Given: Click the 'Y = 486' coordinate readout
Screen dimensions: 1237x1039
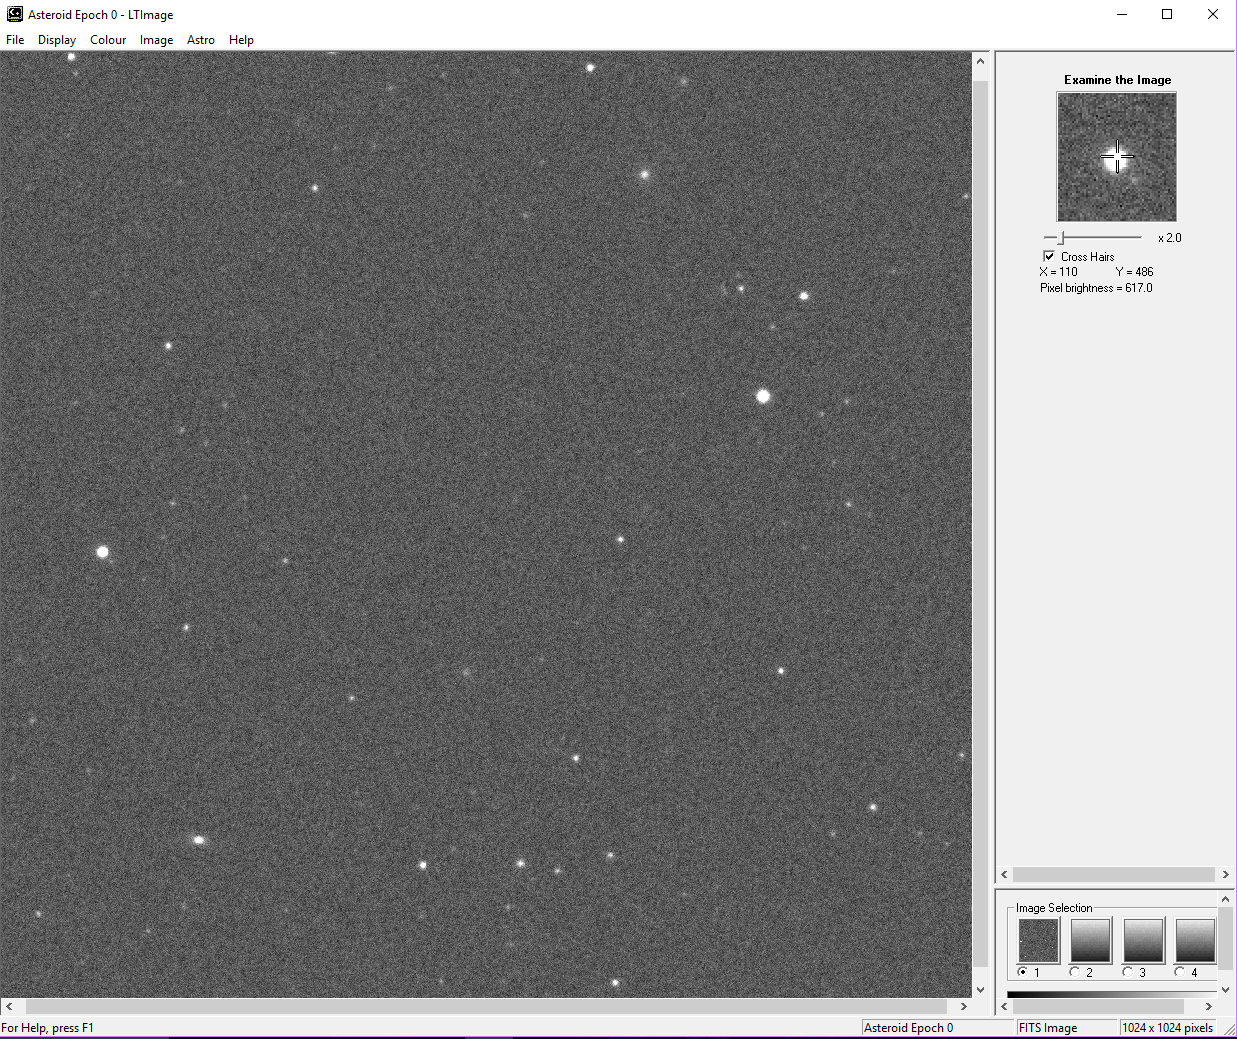Looking at the screenshot, I should [1134, 272].
